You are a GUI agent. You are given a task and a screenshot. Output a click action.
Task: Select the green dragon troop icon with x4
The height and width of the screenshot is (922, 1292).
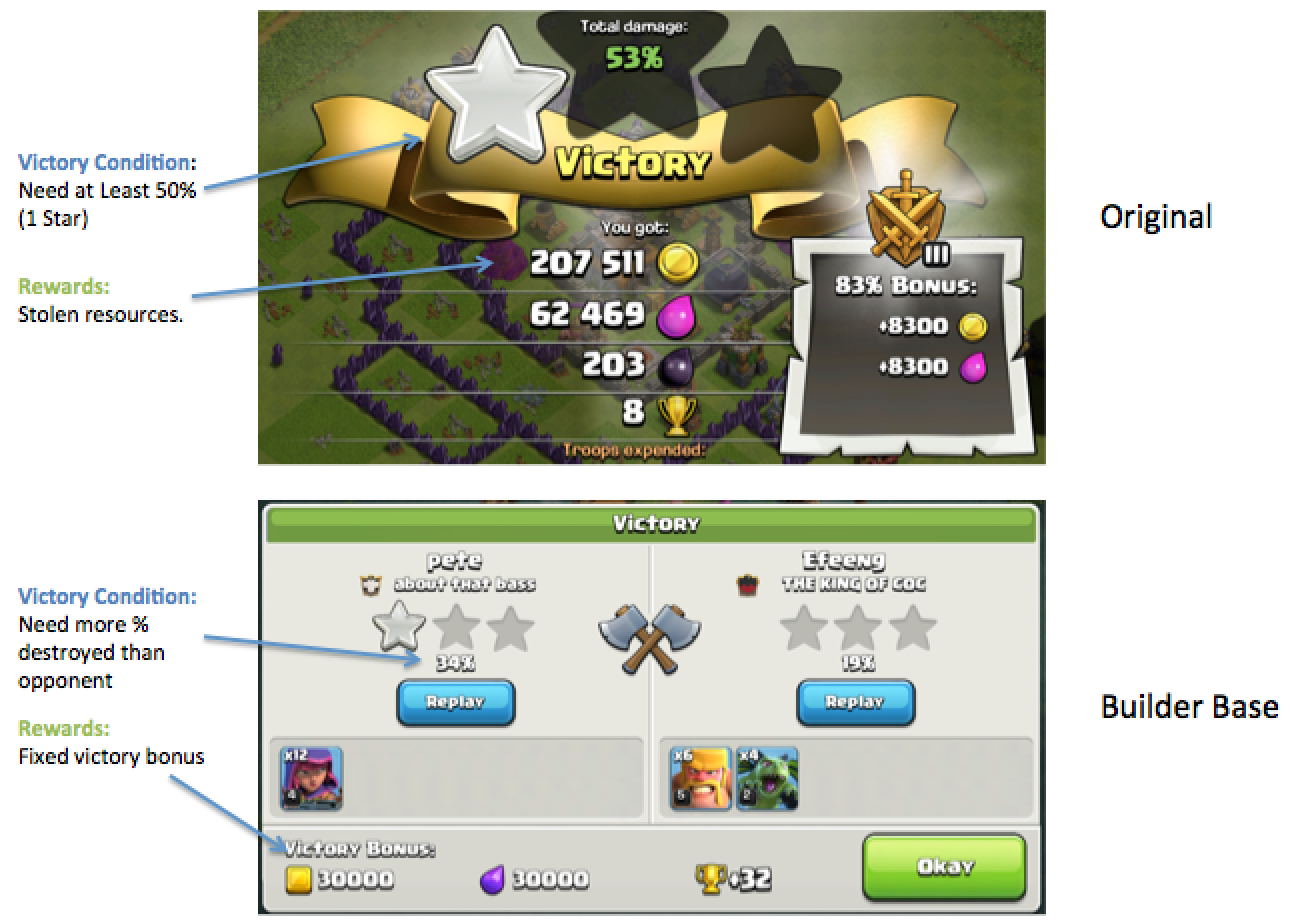[767, 777]
